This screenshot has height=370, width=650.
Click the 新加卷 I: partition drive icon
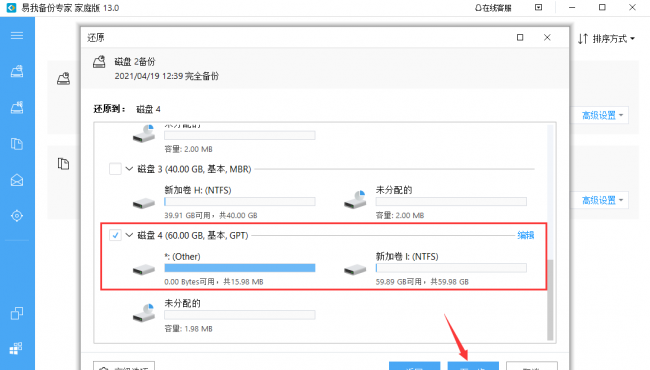pos(355,270)
